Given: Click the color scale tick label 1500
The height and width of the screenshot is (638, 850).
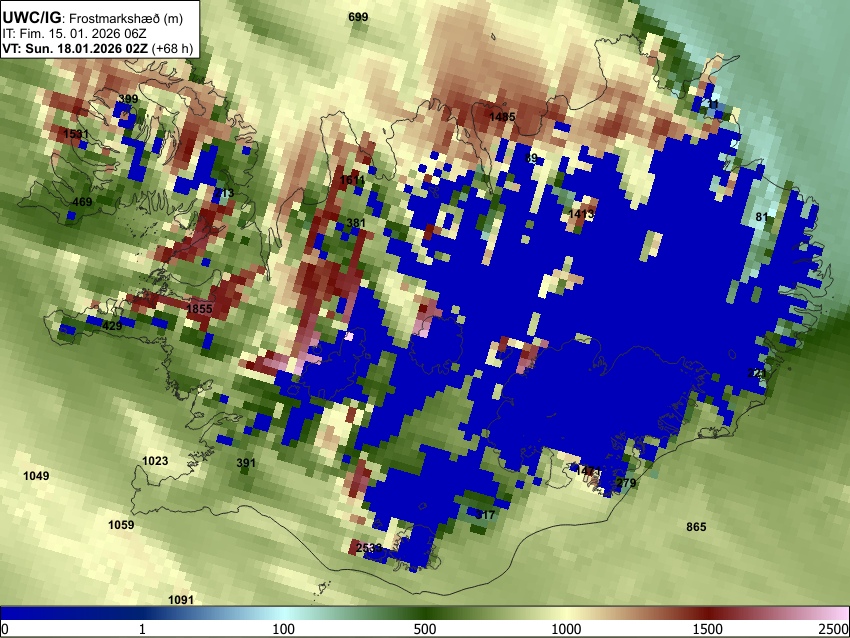Looking at the screenshot, I should pyautogui.click(x=707, y=629).
